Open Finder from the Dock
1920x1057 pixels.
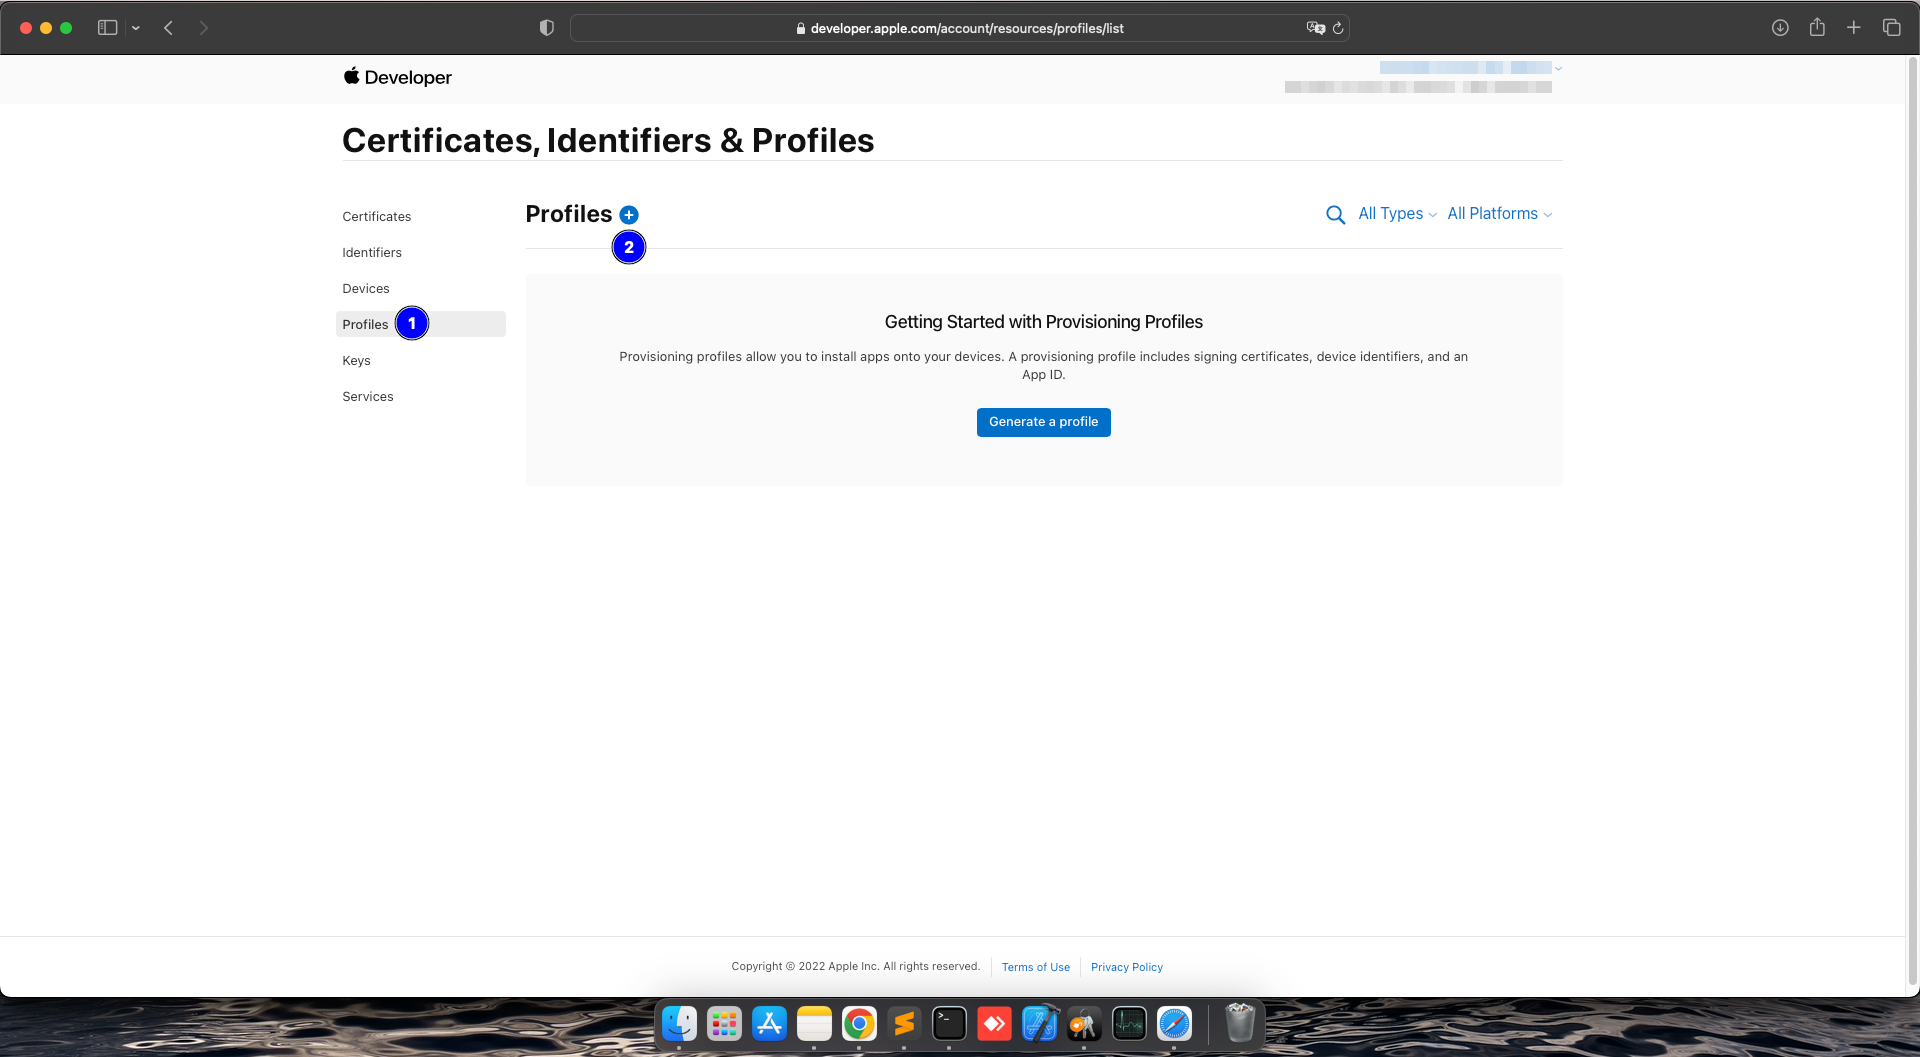680,1023
